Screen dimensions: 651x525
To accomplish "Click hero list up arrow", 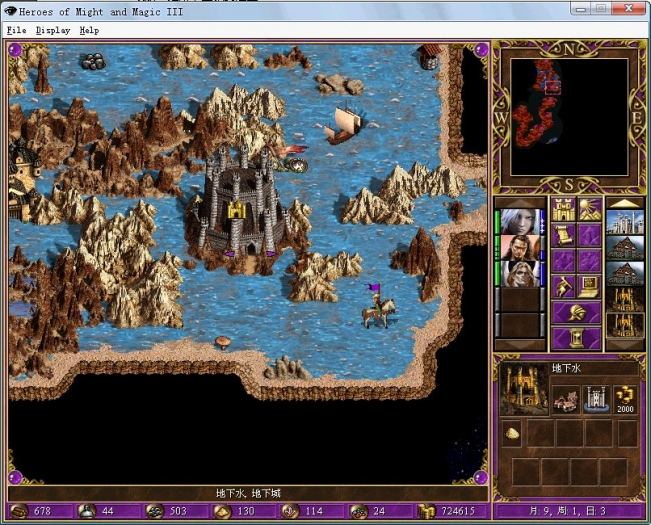I will pyautogui.click(x=520, y=203).
